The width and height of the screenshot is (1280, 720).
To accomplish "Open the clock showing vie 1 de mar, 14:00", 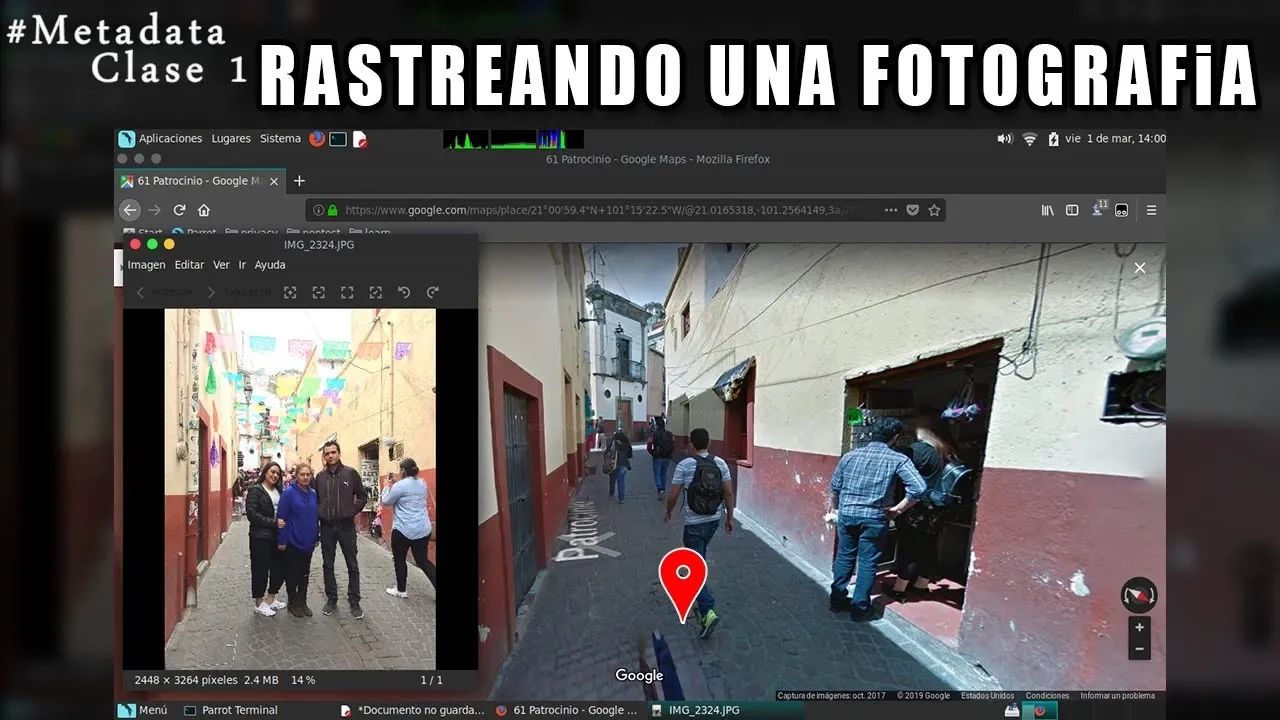I will pyautogui.click(x=1115, y=139).
